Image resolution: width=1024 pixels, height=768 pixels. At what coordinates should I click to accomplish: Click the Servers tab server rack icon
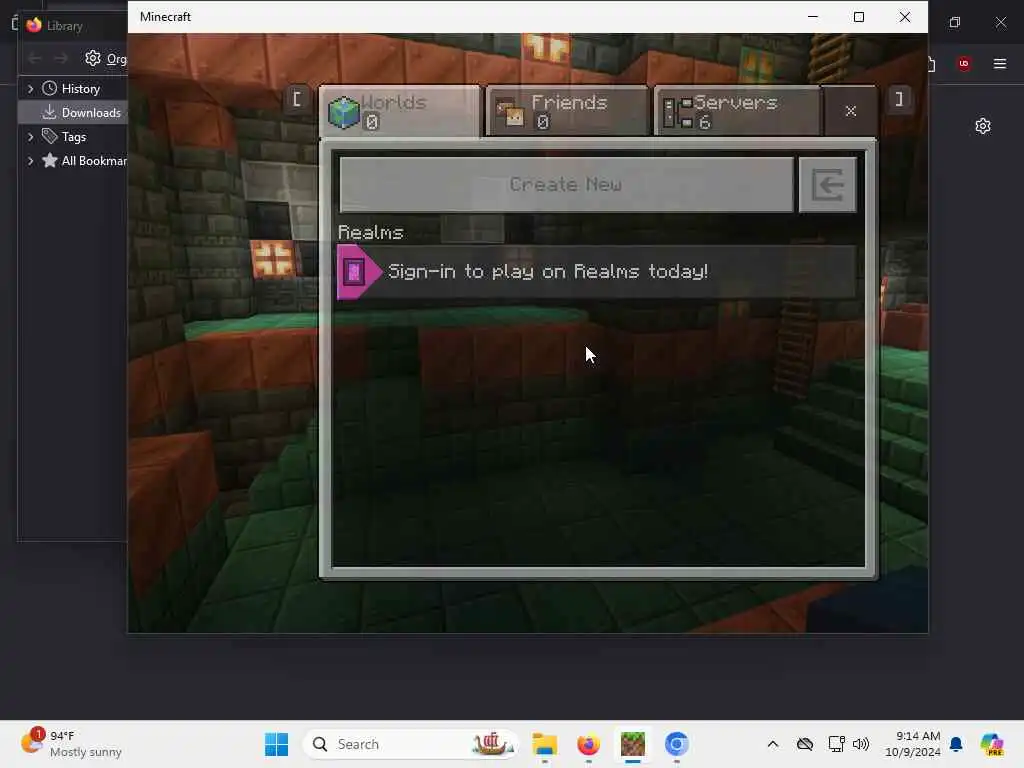click(678, 112)
